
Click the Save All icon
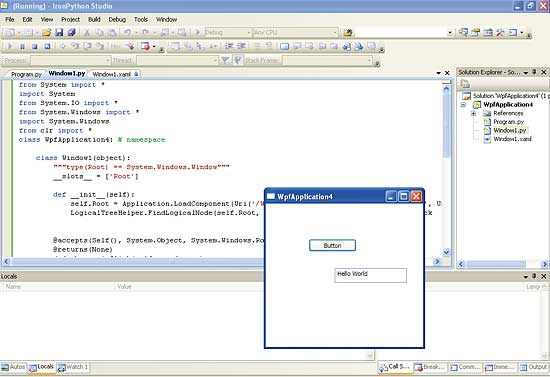pyautogui.click(x=72, y=33)
